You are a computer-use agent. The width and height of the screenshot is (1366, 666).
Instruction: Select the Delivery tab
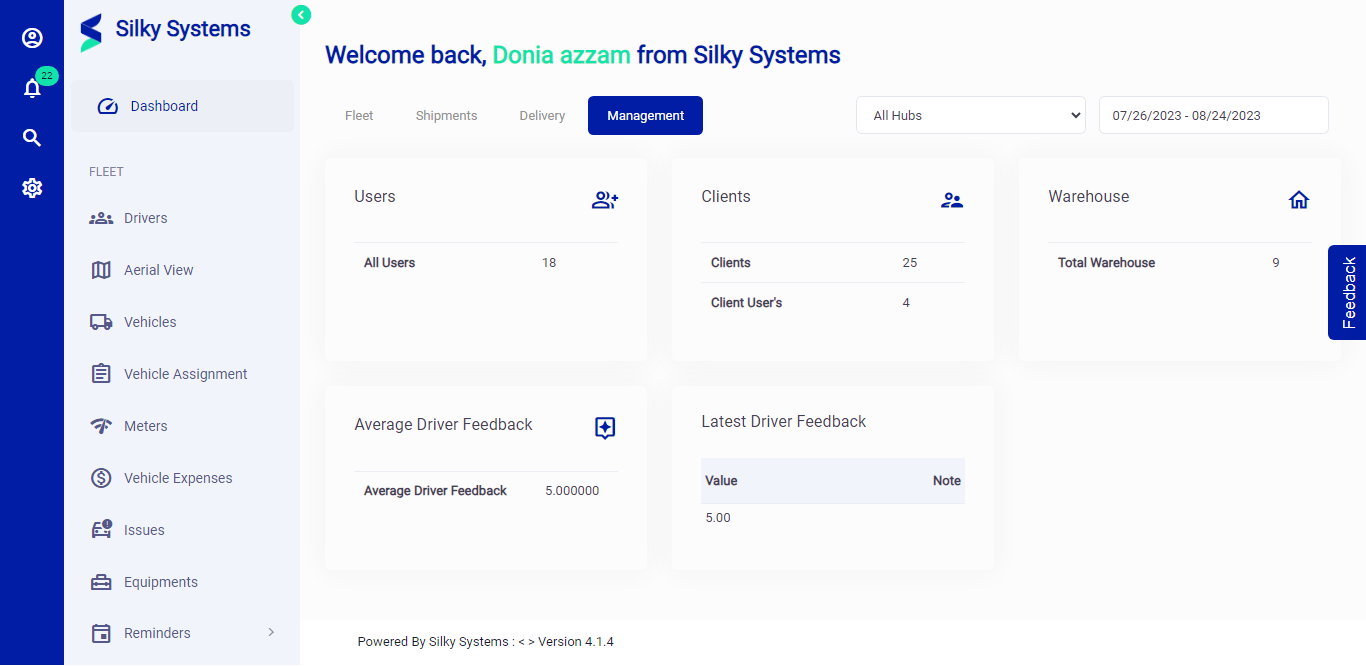[542, 115]
